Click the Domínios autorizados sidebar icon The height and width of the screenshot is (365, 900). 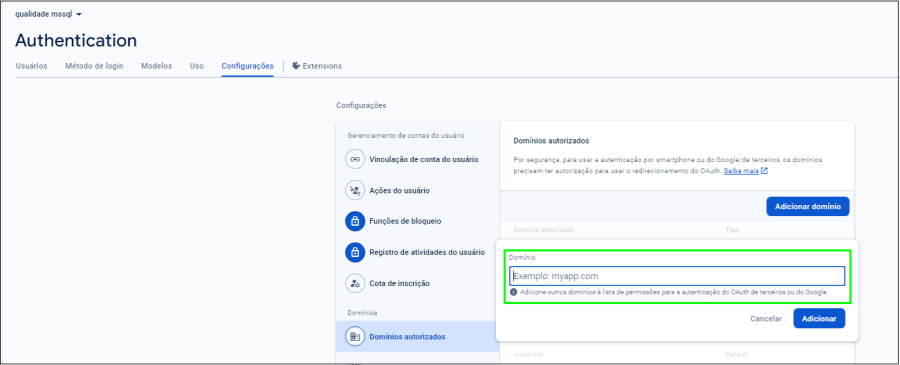(x=355, y=337)
